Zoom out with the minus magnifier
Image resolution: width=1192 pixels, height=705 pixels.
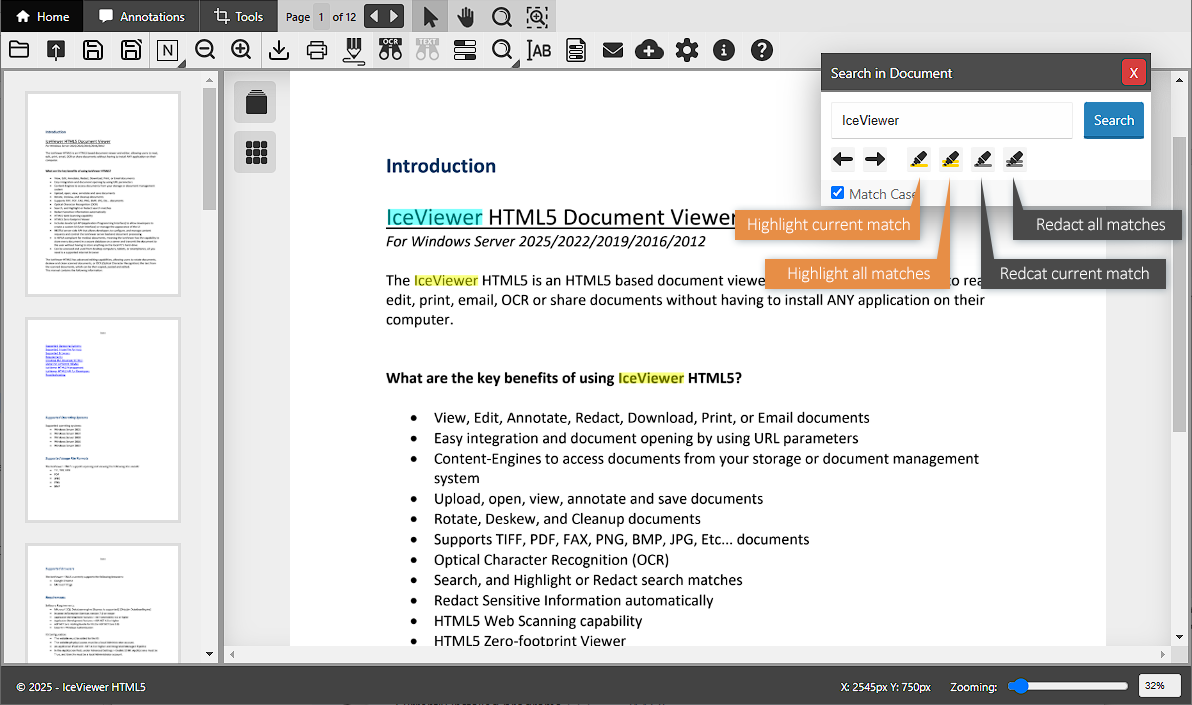[204, 50]
